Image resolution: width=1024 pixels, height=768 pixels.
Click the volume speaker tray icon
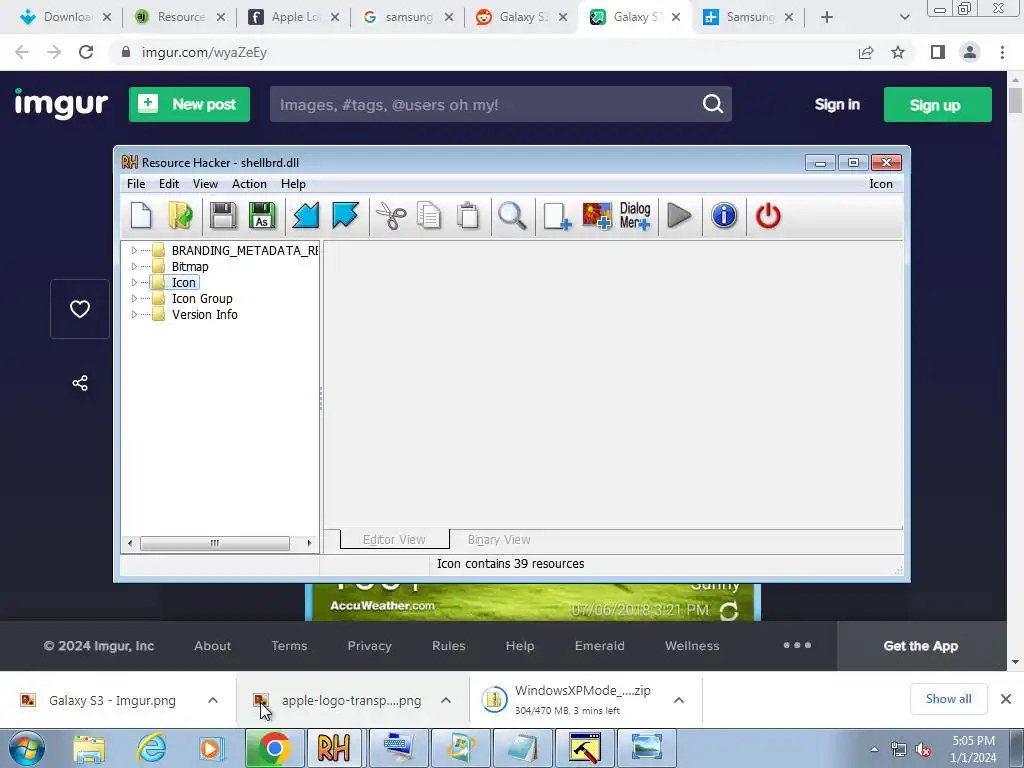[923, 750]
